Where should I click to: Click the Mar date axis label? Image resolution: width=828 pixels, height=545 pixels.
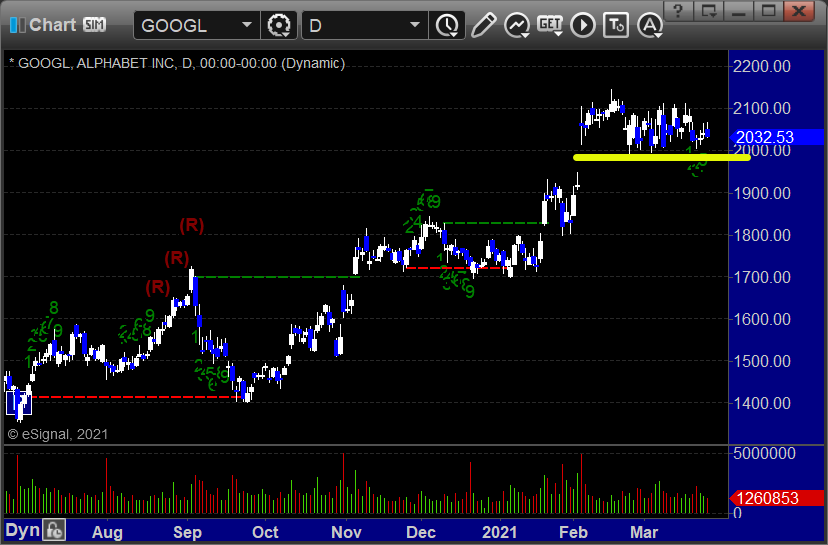(x=644, y=532)
